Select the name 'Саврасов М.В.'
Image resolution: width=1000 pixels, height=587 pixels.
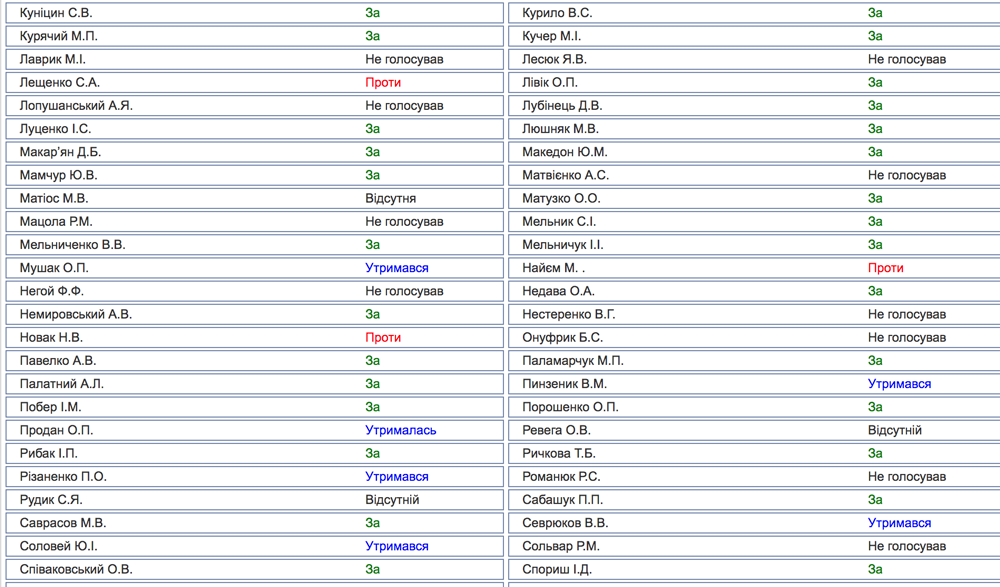tap(63, 523)
